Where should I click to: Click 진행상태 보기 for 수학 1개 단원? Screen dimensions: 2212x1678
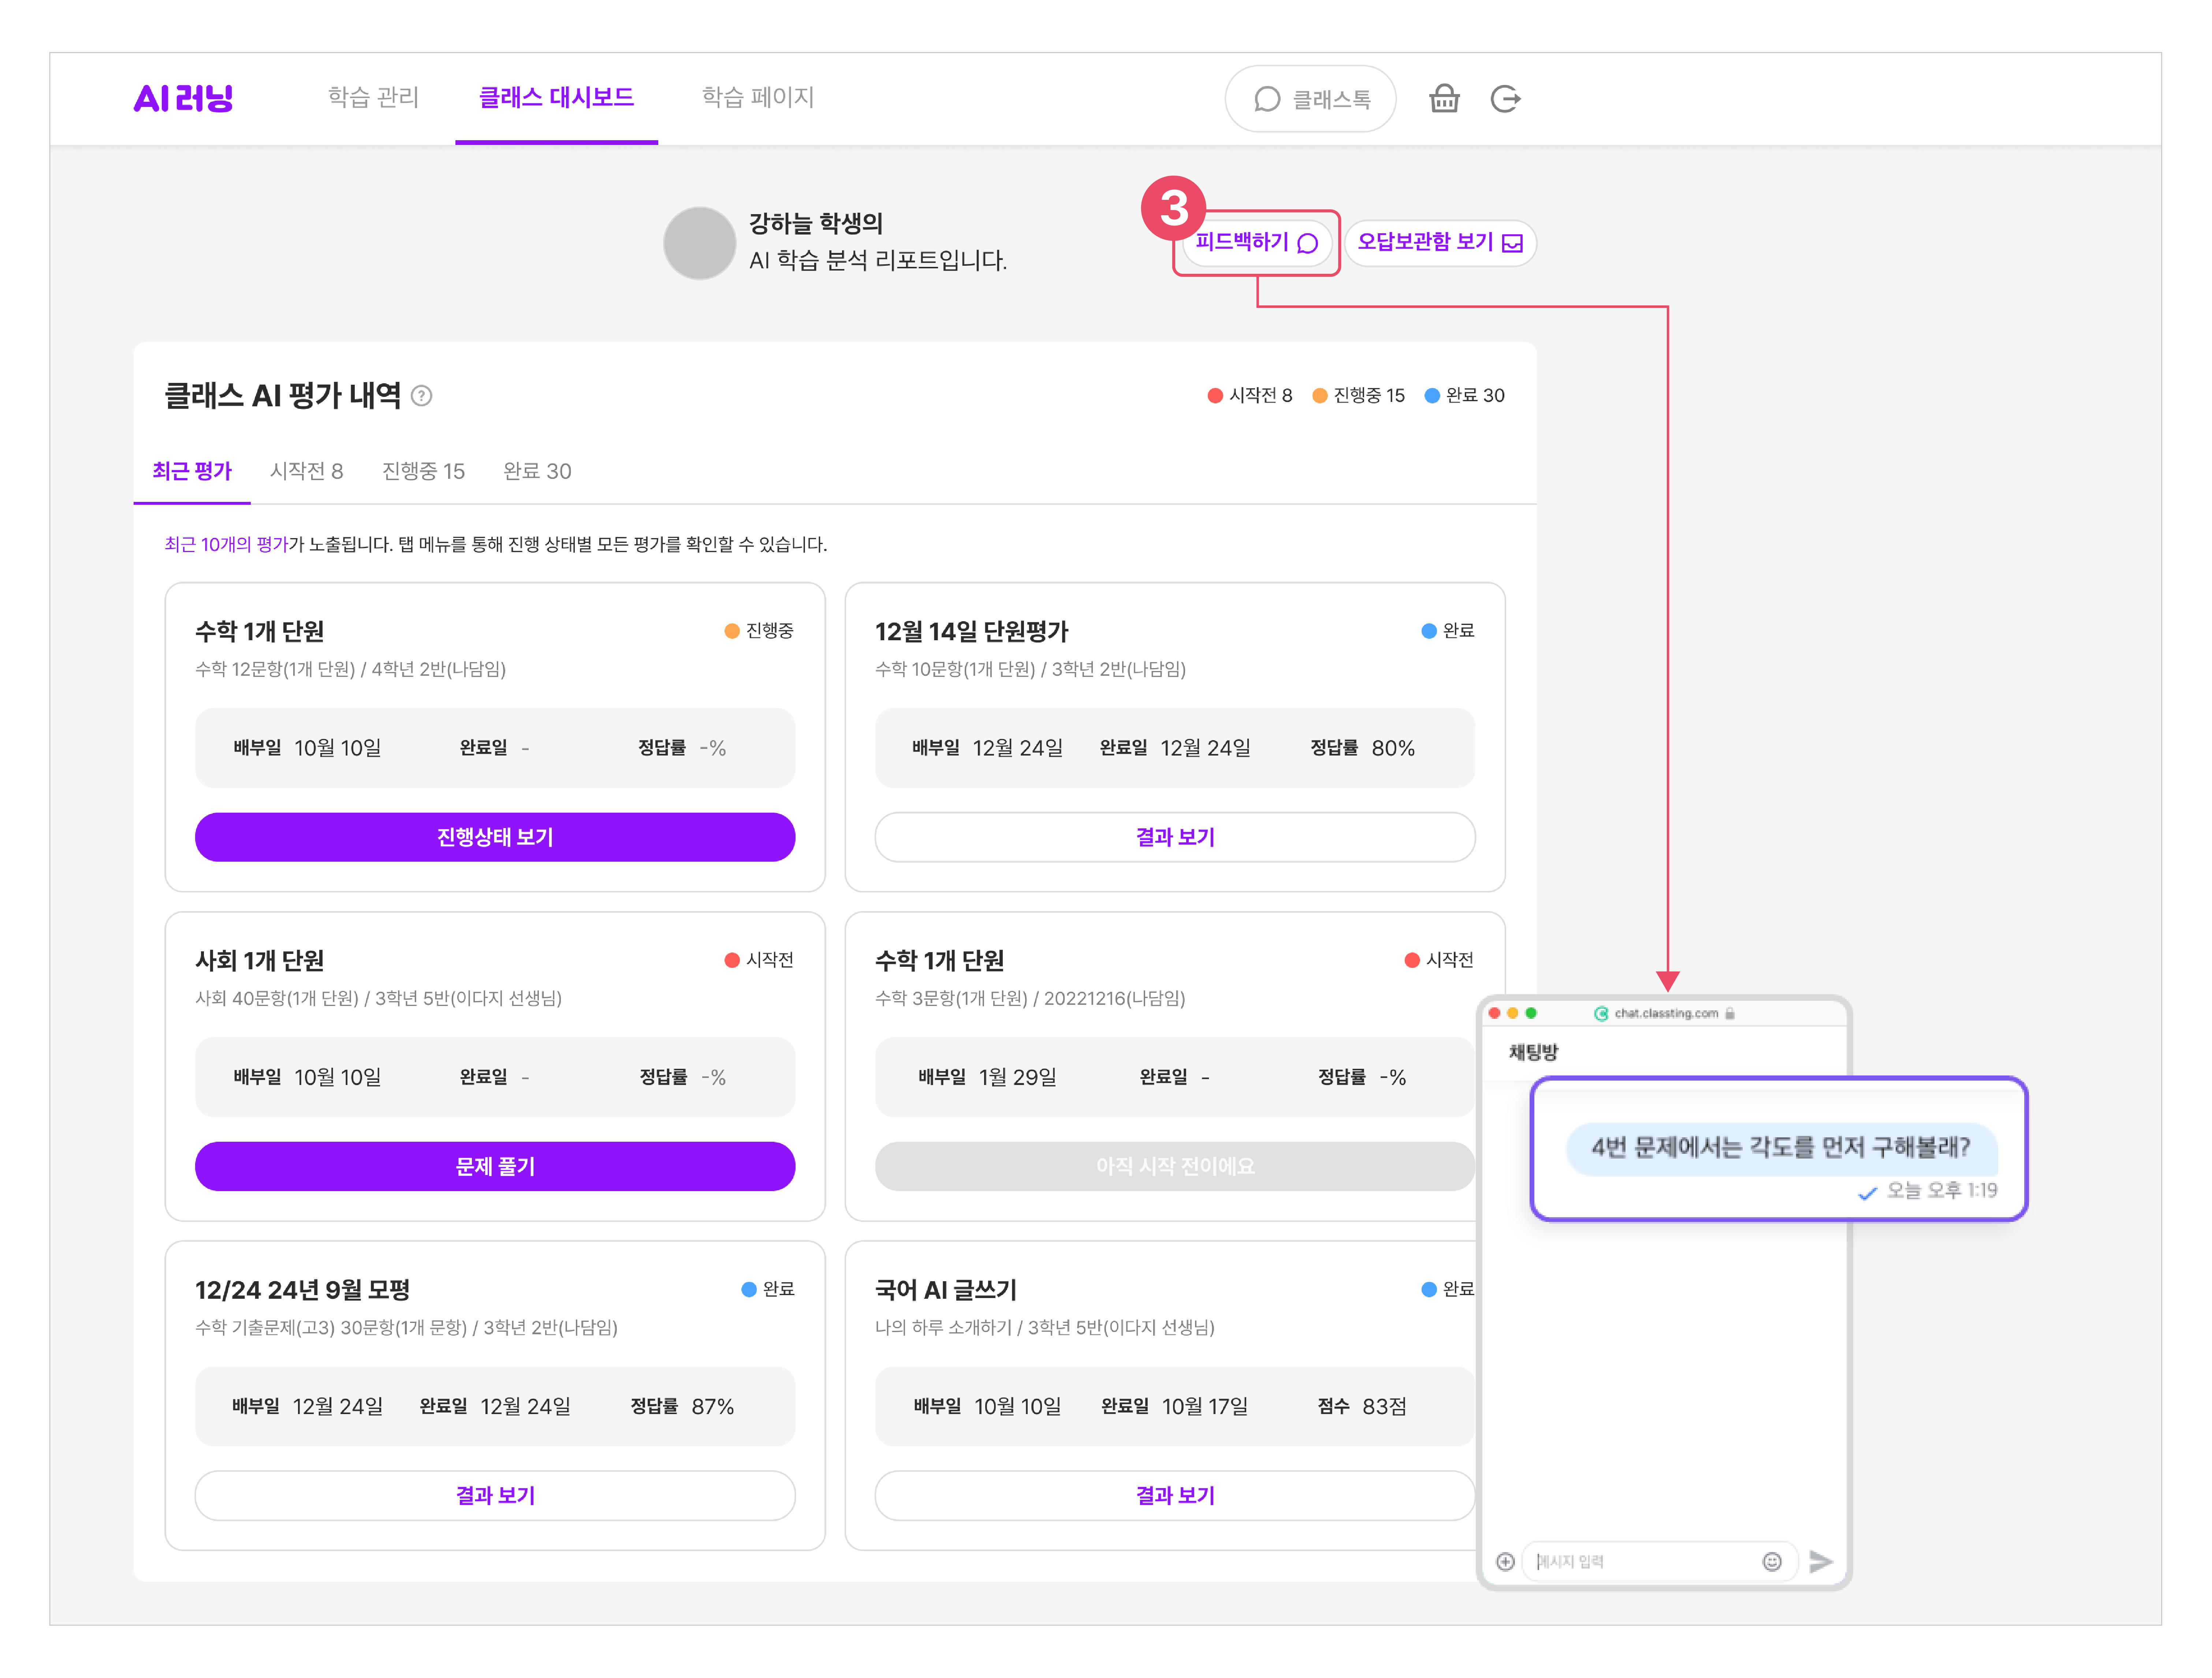(495, 837)
